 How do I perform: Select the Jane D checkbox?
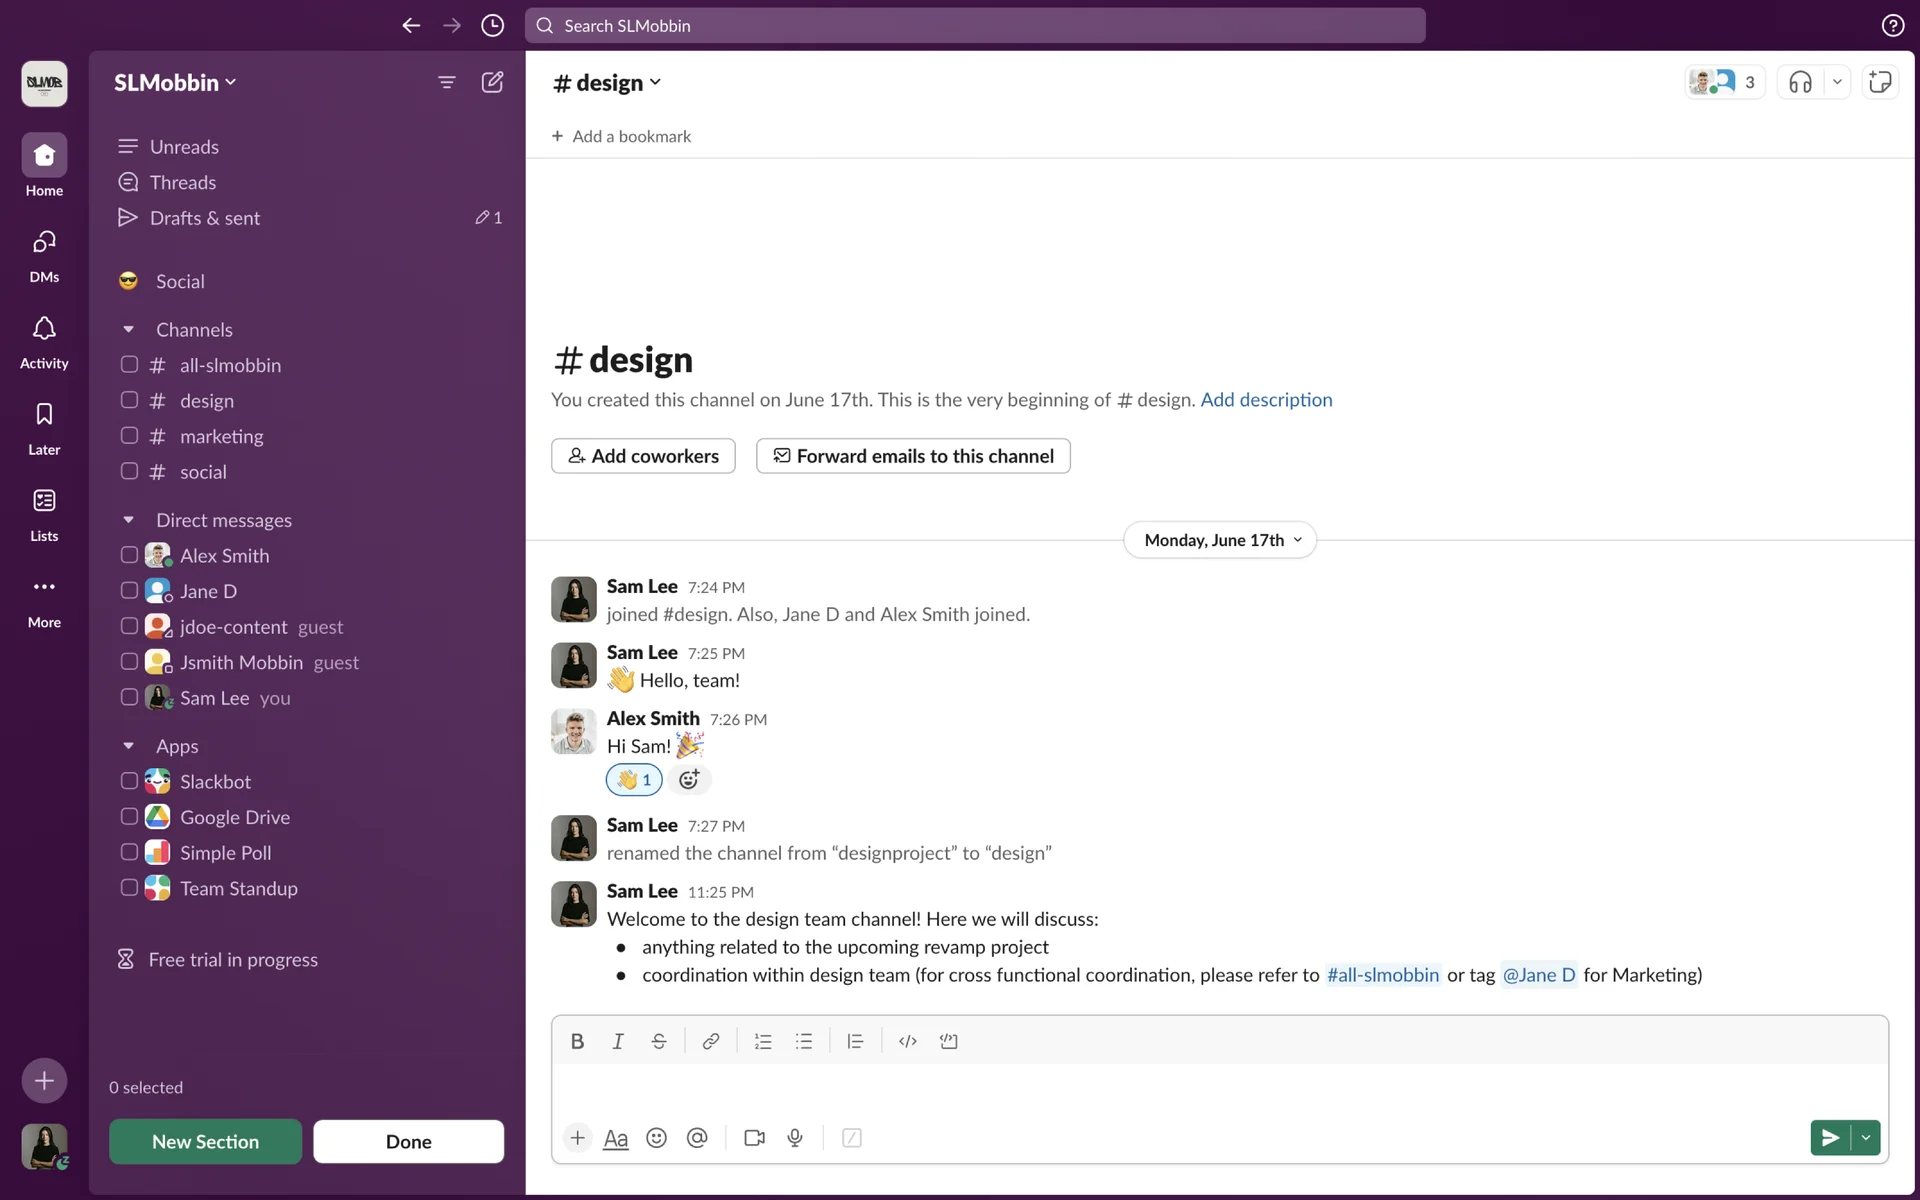click(129, 591)
